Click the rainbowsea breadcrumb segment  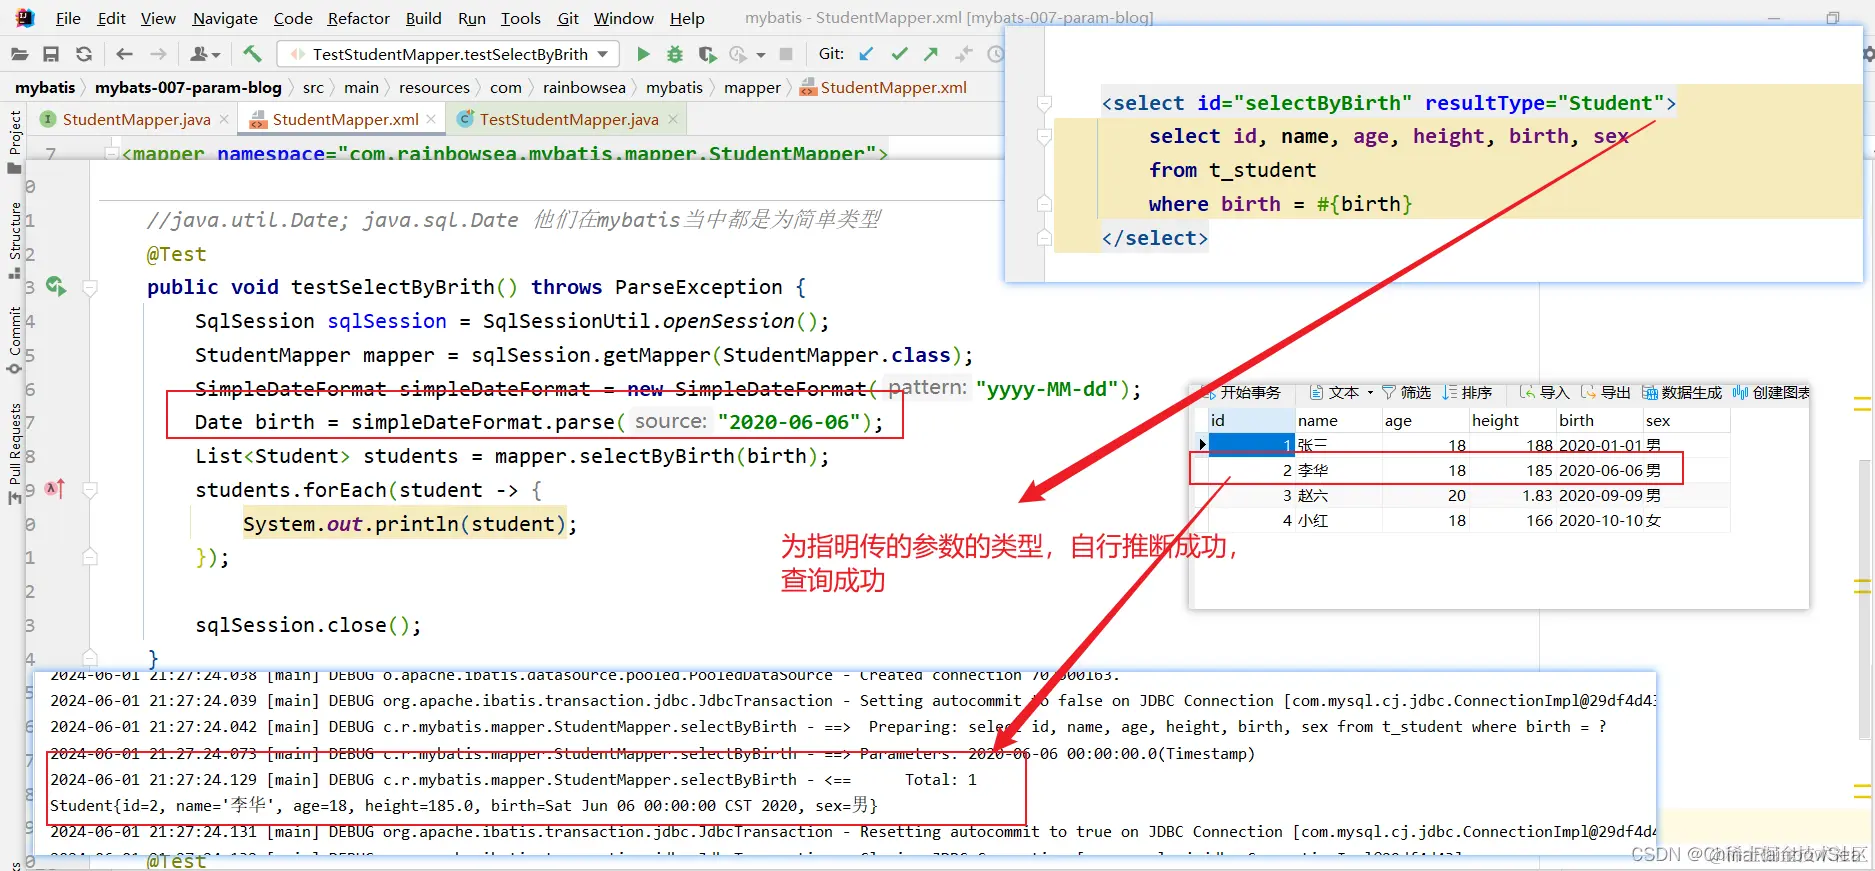584,87
